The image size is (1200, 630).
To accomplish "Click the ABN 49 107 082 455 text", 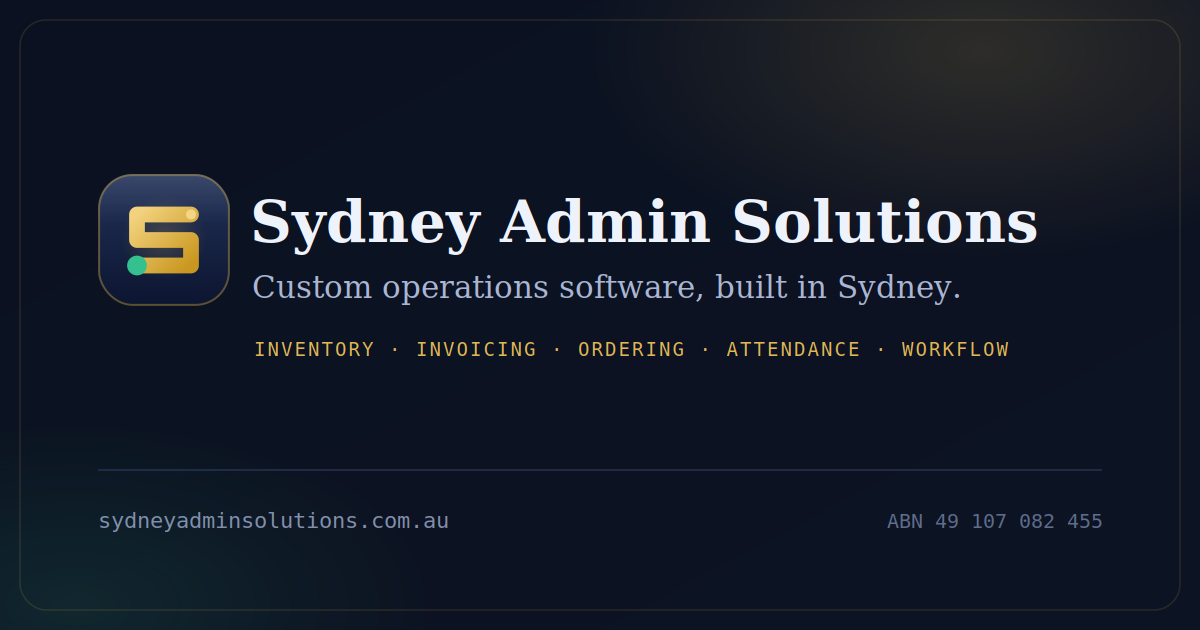I will pyautogui.click(x=995, y=521).
